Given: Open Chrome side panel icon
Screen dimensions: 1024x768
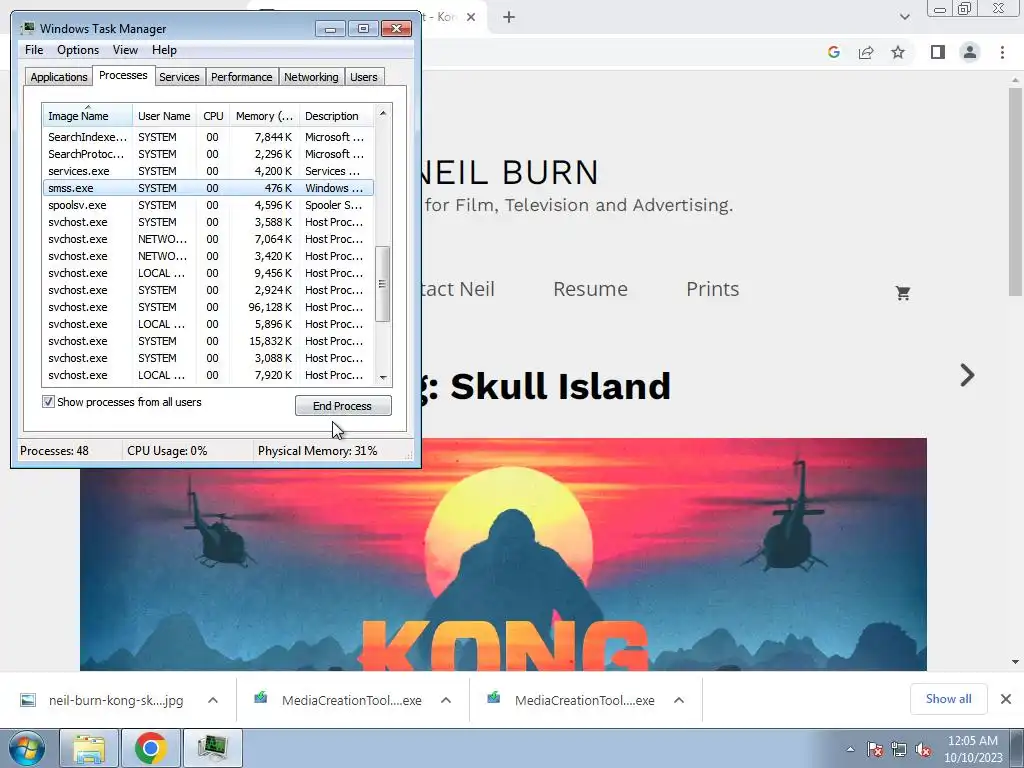Looking at the screenshot, I should coord(938,52).
